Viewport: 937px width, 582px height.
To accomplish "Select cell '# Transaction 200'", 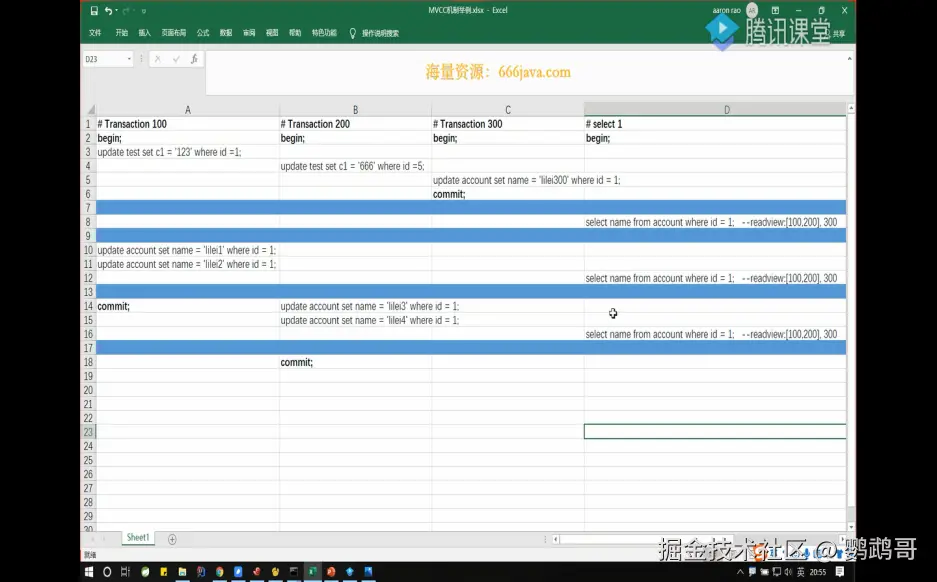I will (x=355, y=124).
